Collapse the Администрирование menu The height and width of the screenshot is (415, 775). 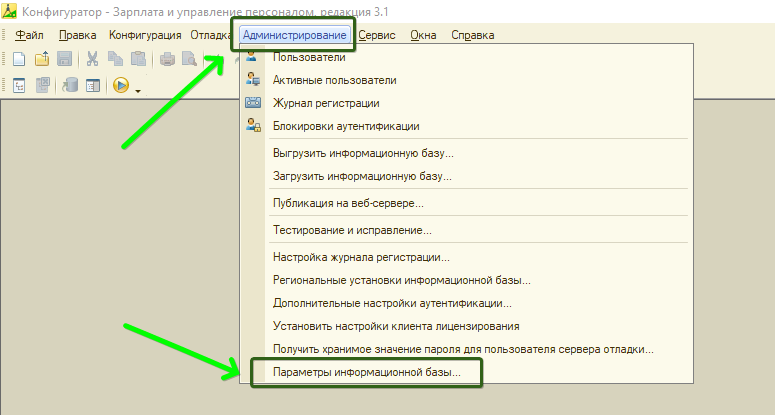tap(295, 35)
